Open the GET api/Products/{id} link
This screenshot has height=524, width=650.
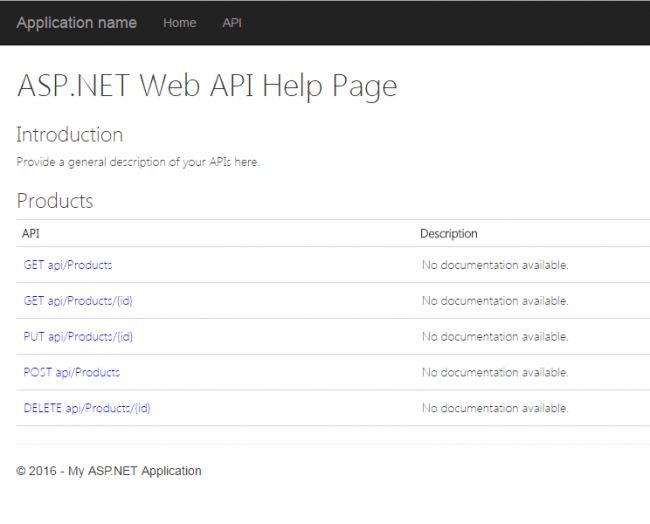click(x=78, y=301)
